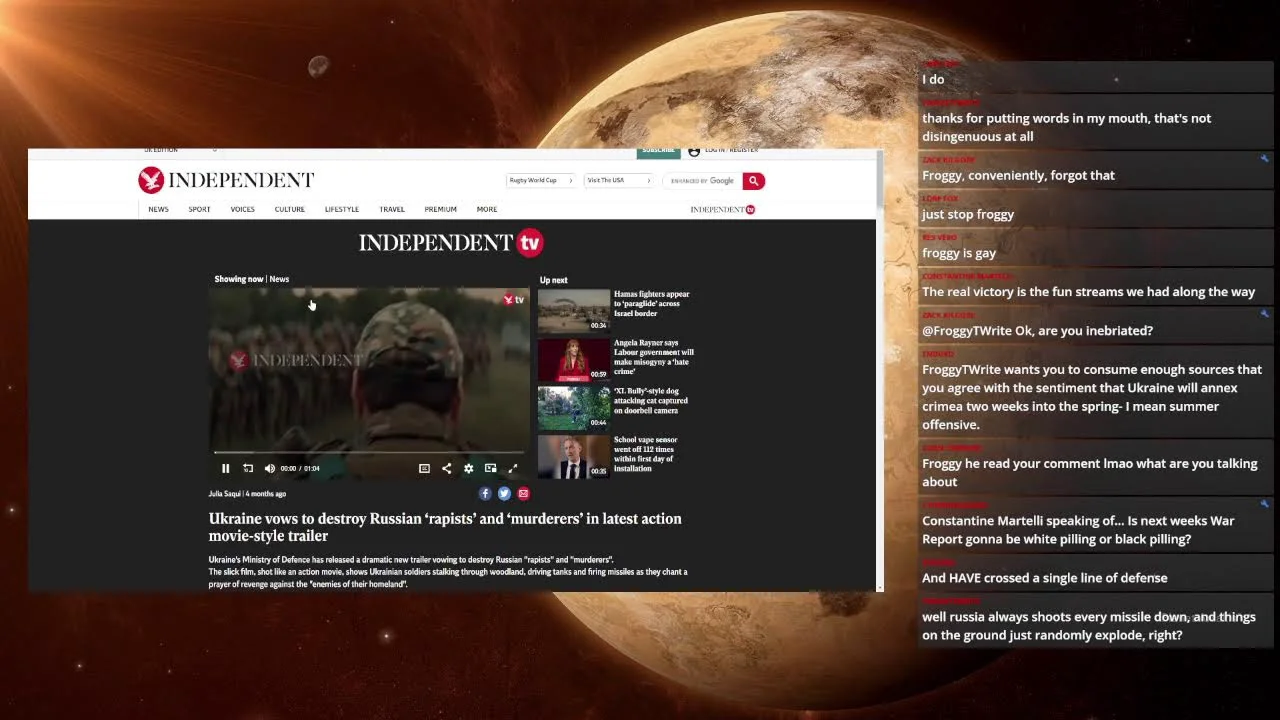Click the 'Ukraine vows to destroy' article headline

click(445, 527)
